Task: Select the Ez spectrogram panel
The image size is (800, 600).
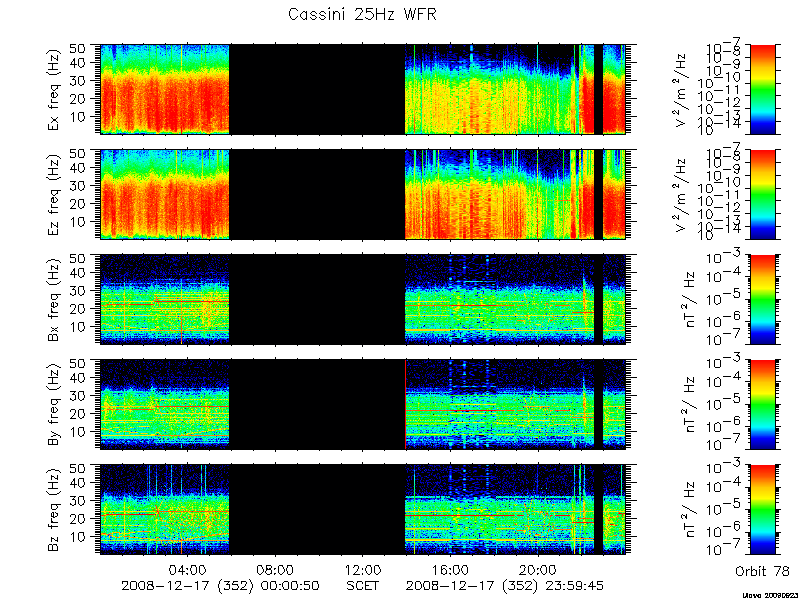Action: pyautogui.click(x=363, y=194)
